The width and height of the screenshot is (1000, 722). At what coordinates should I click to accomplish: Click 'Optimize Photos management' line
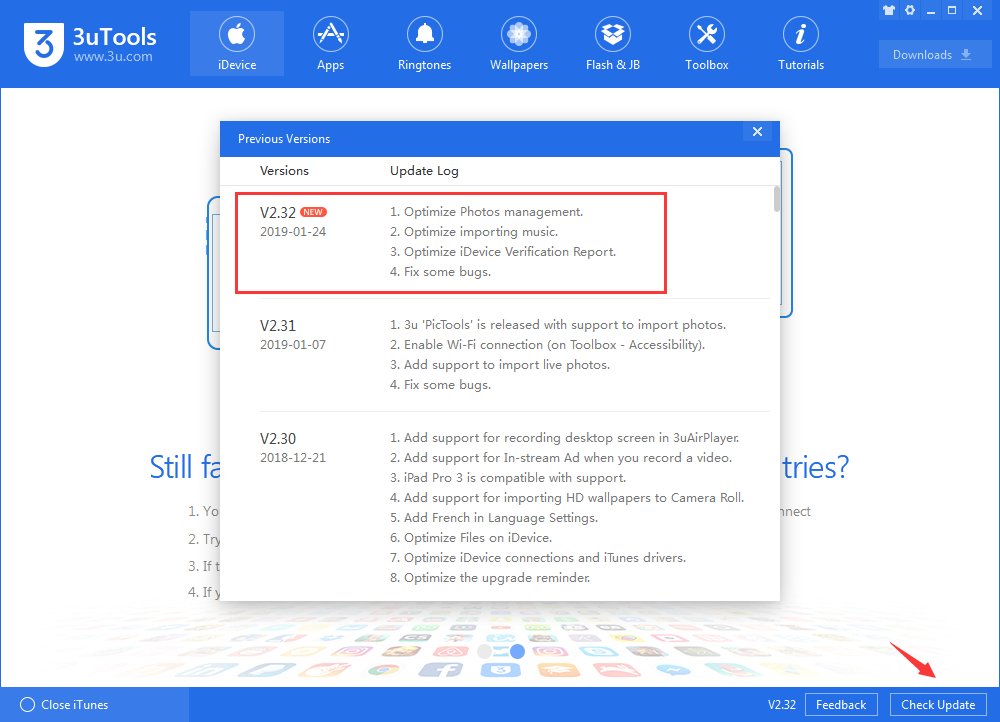pyautogui.click(x=487, y=212)
